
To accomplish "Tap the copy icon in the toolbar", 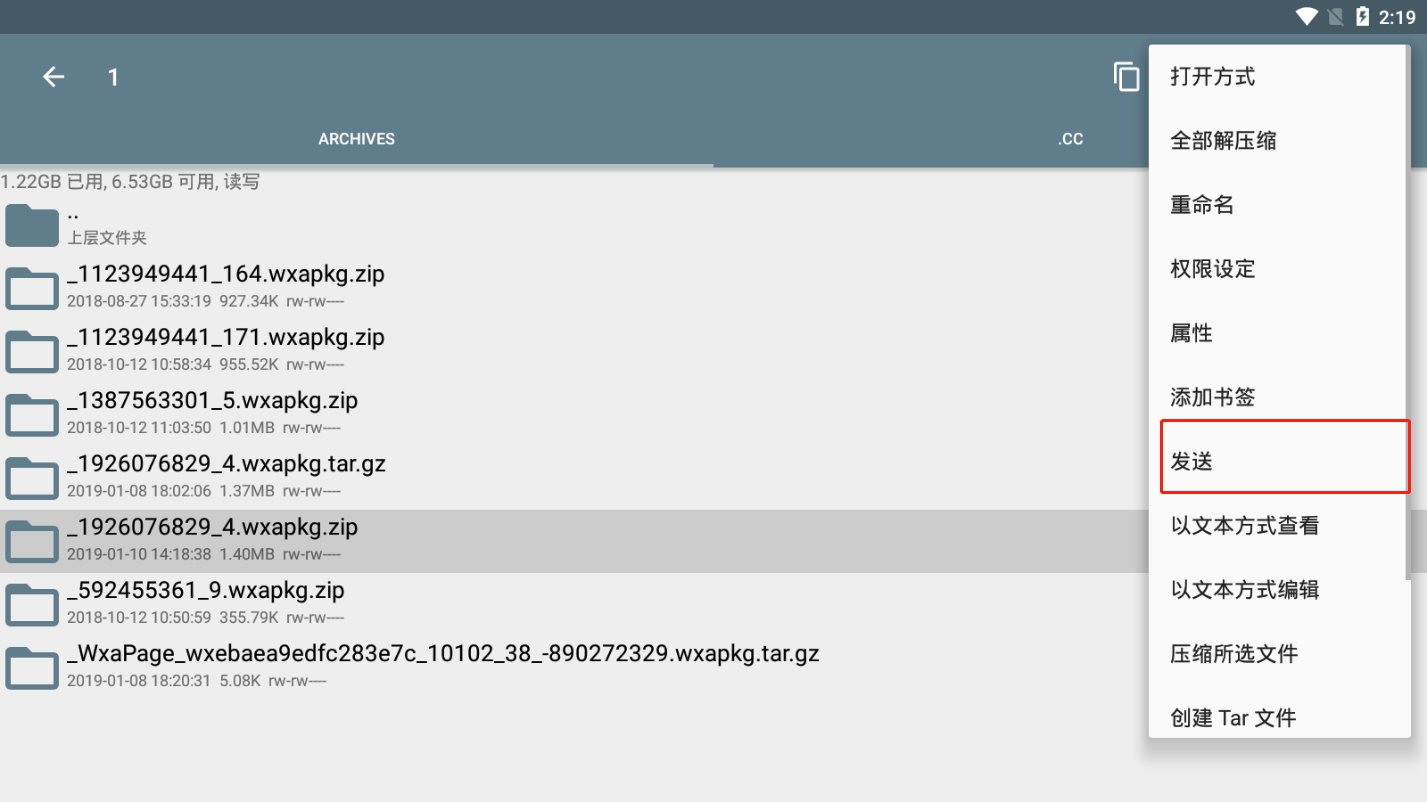I will pos(1127,77).
